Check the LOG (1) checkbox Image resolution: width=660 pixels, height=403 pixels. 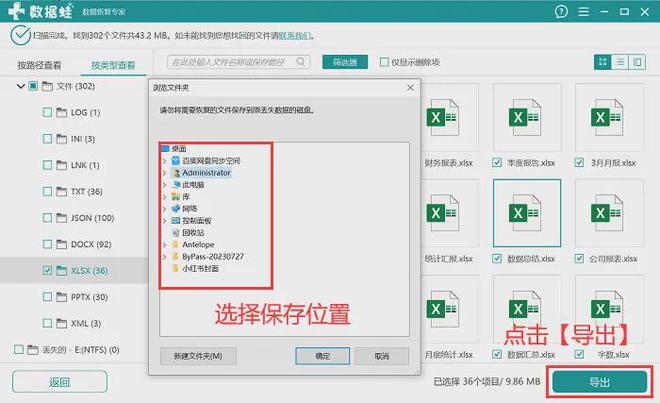point(48,112)
